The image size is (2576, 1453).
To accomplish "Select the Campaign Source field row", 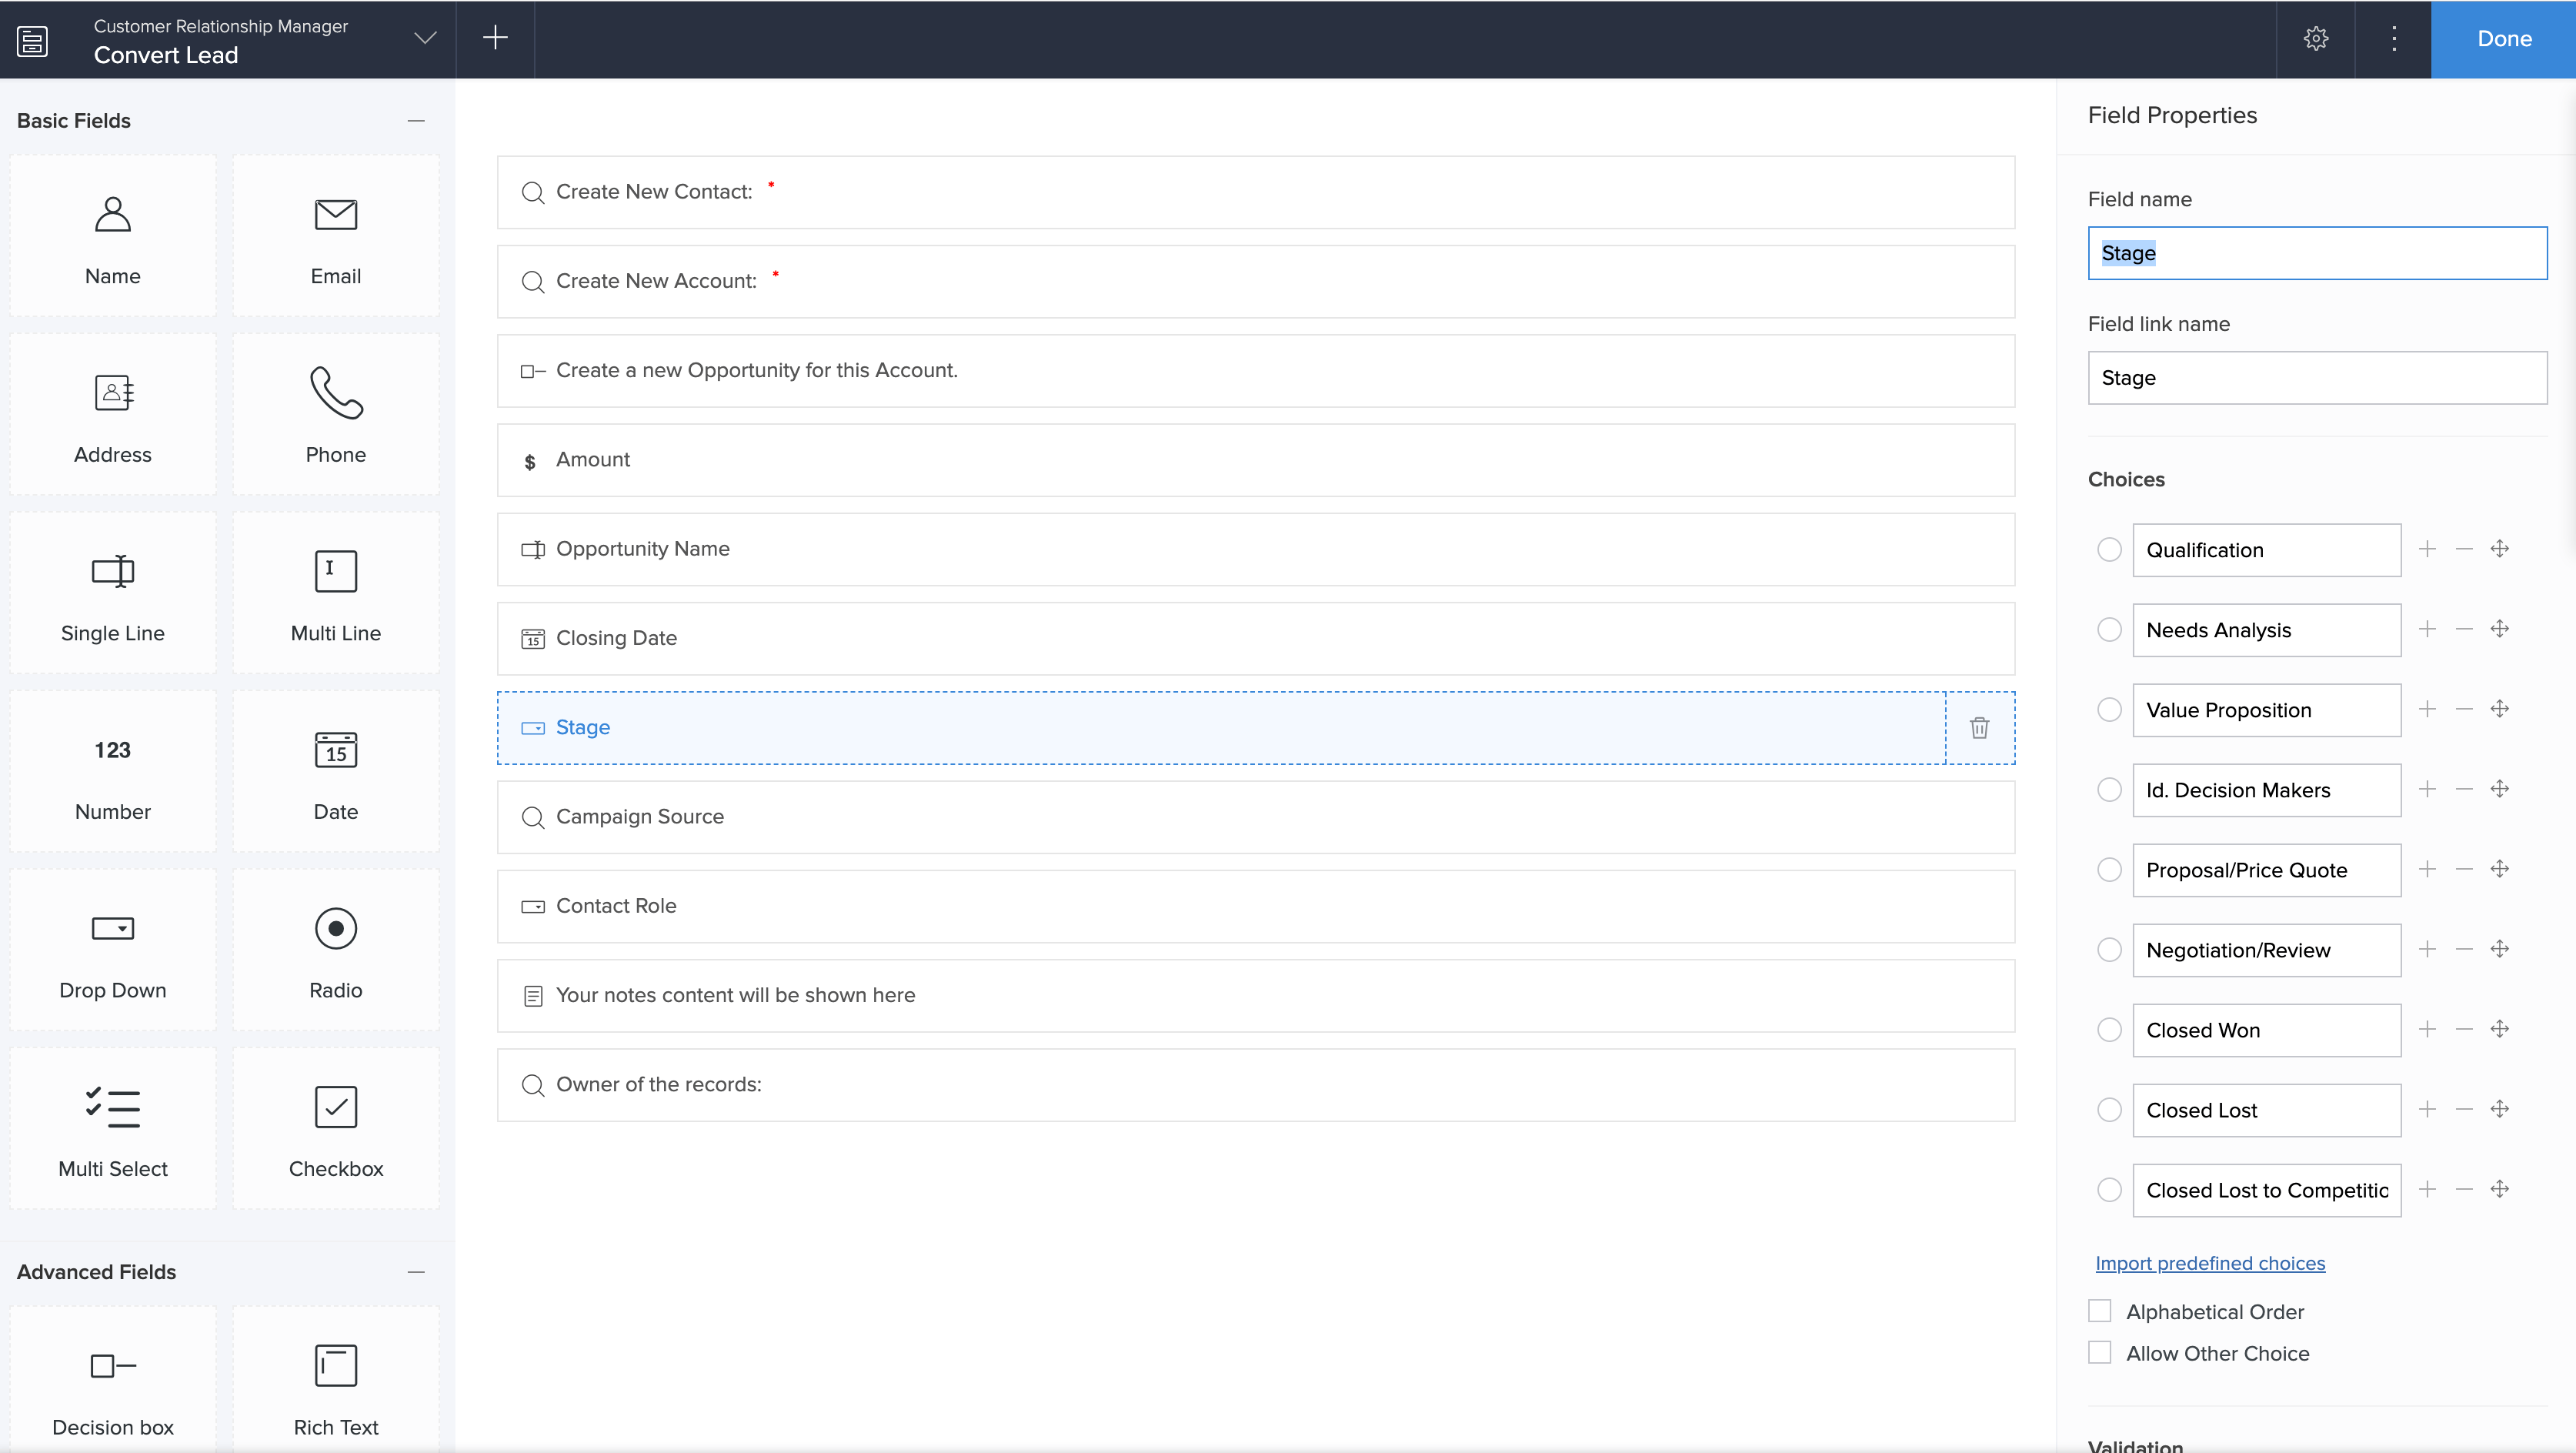I will [x=1255, y=817].
